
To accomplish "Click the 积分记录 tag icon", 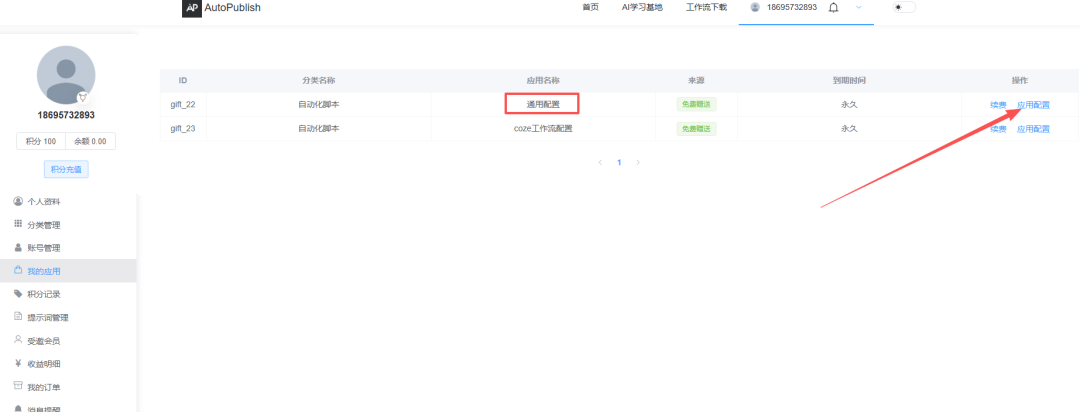I will tap(18, 293).
